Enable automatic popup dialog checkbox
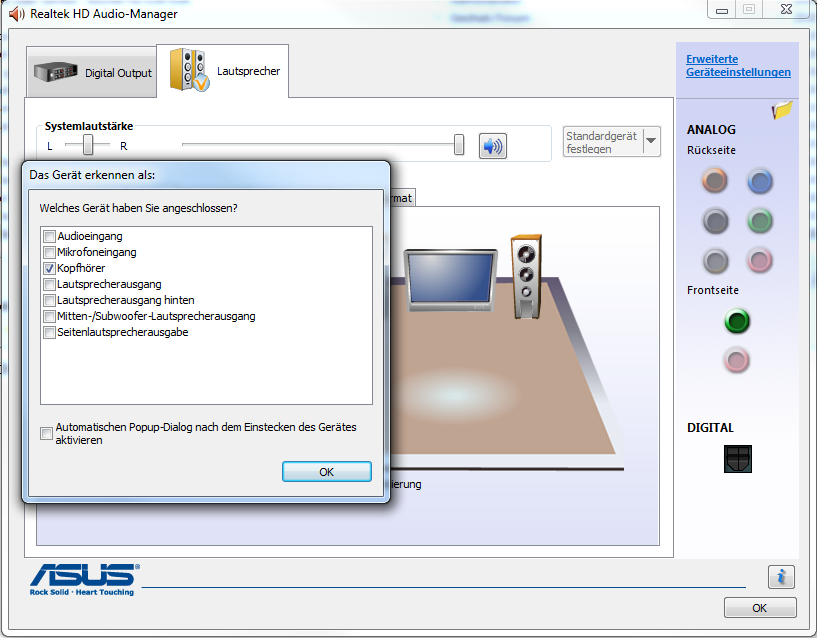The width and height of the screenshot is (817, 638). coord(46,433)
